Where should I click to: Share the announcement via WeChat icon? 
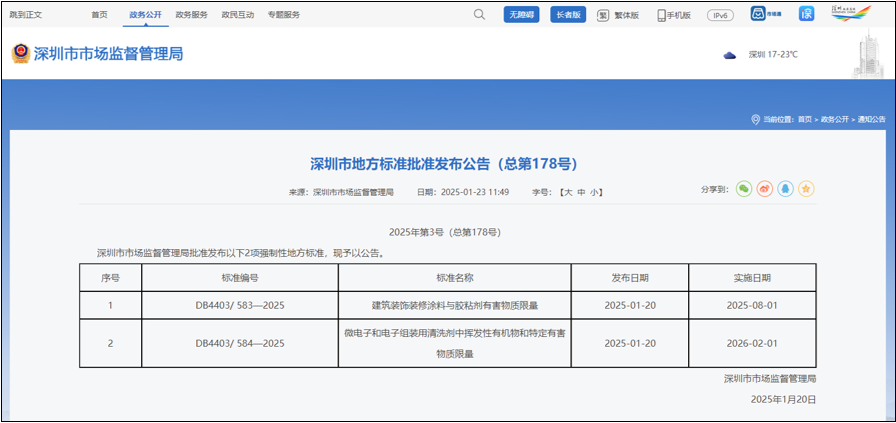(743, 189)
